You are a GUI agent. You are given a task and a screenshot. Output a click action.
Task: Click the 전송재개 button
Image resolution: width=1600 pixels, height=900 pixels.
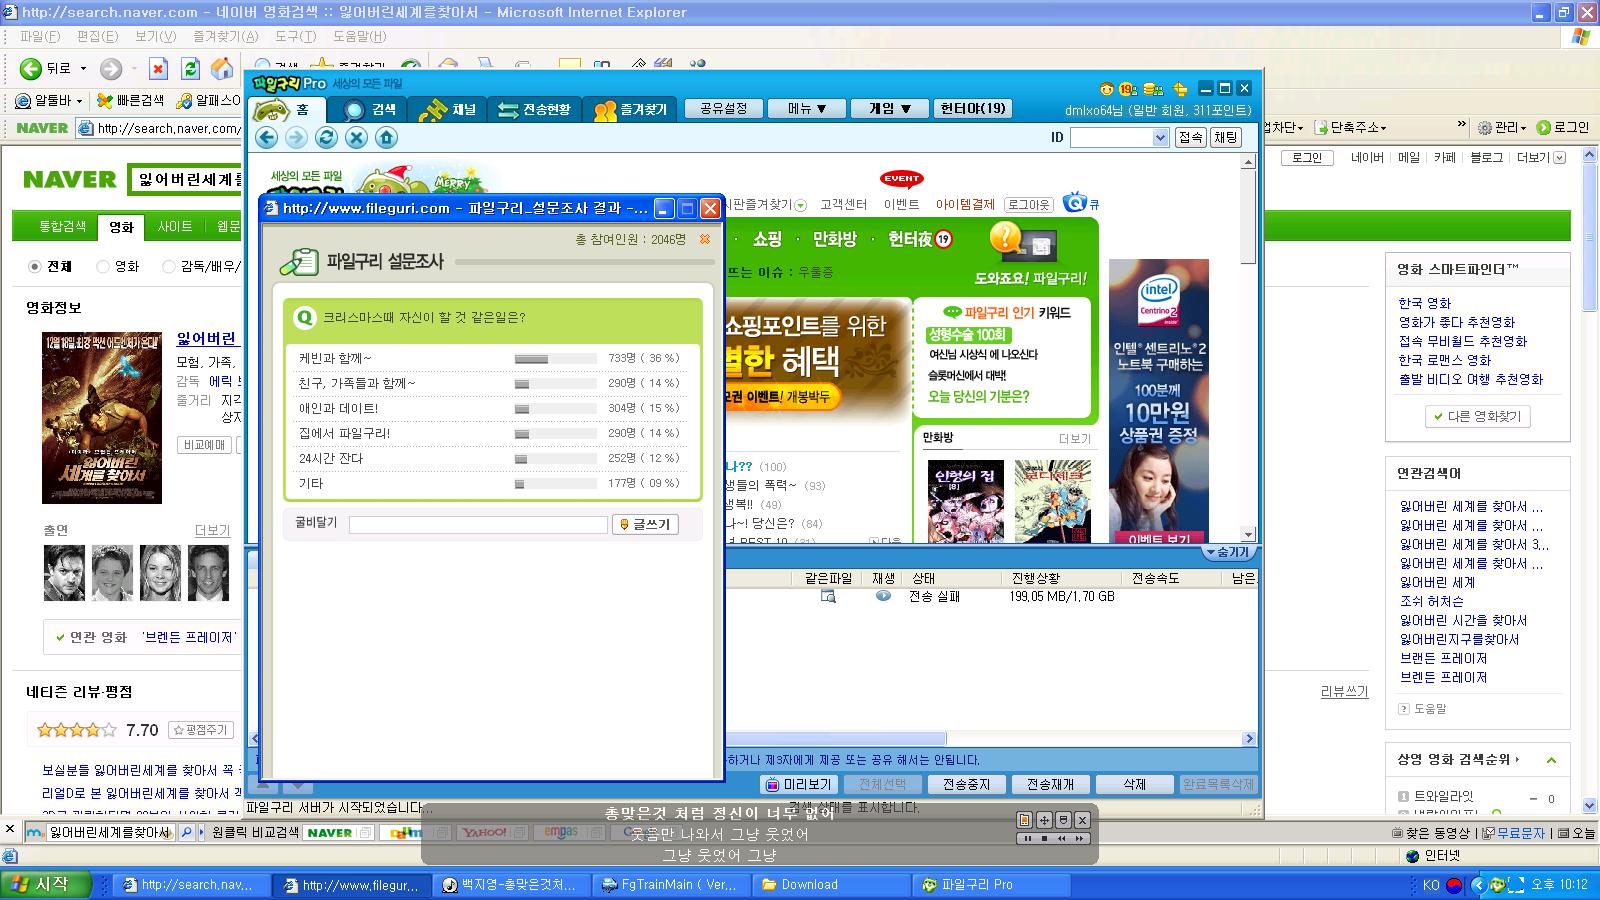[x=1050, y=784]
